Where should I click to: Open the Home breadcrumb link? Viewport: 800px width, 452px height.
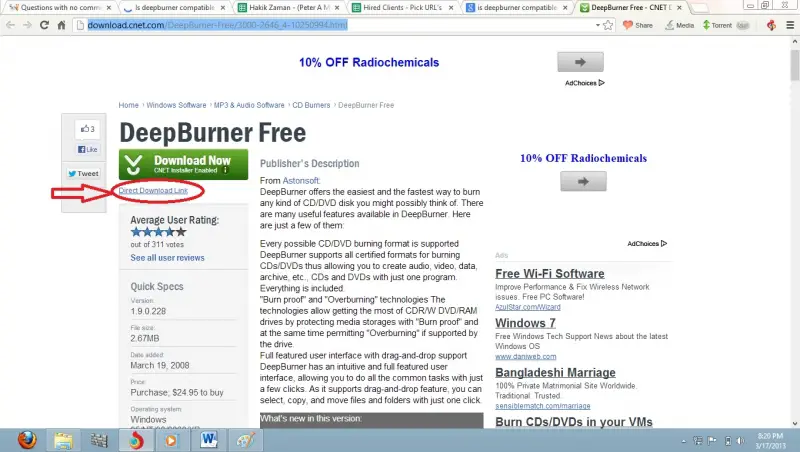(x=129, y=105)
